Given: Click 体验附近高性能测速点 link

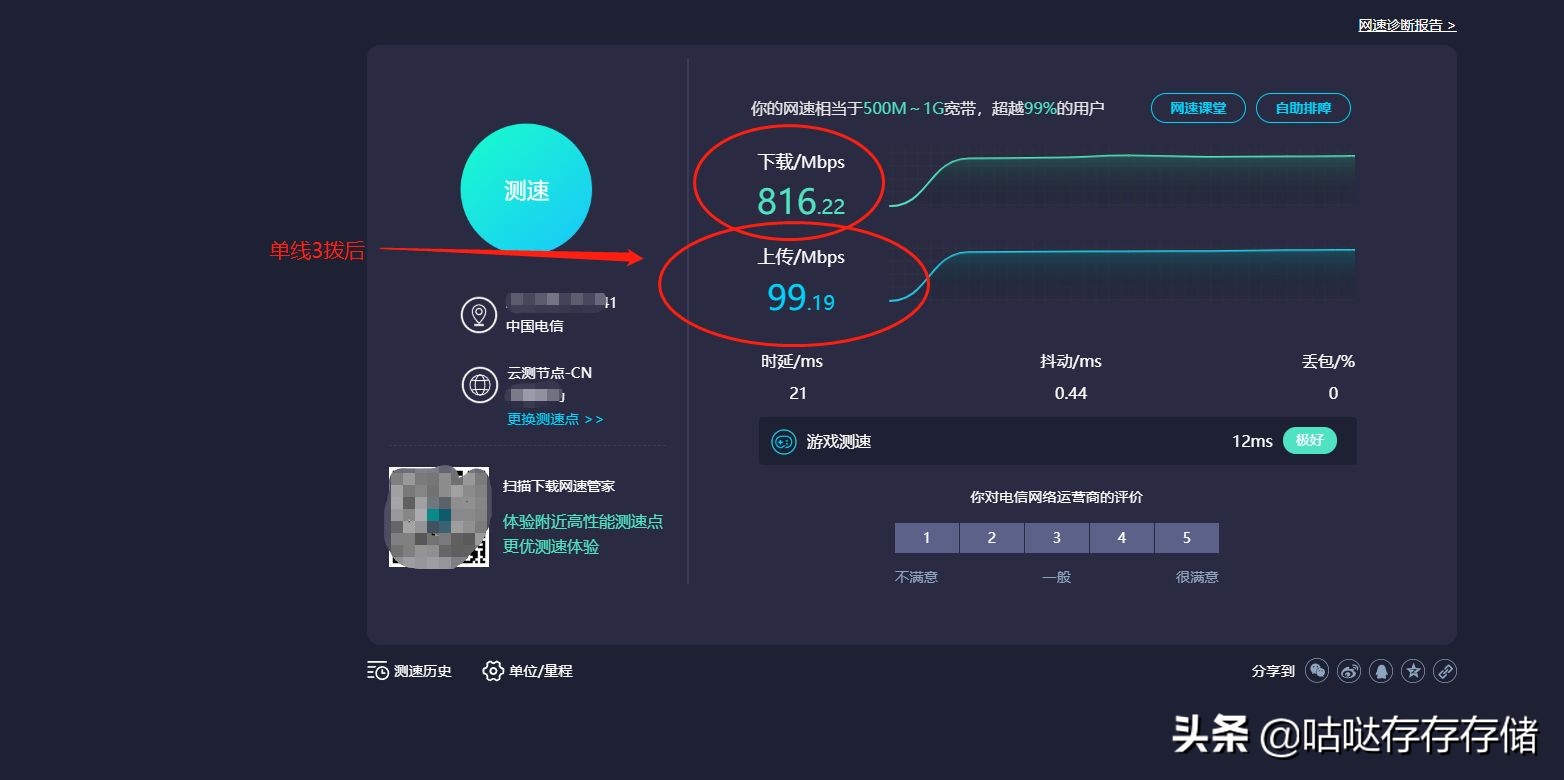Looking at the screenshot, I should [x=581, y=521].
